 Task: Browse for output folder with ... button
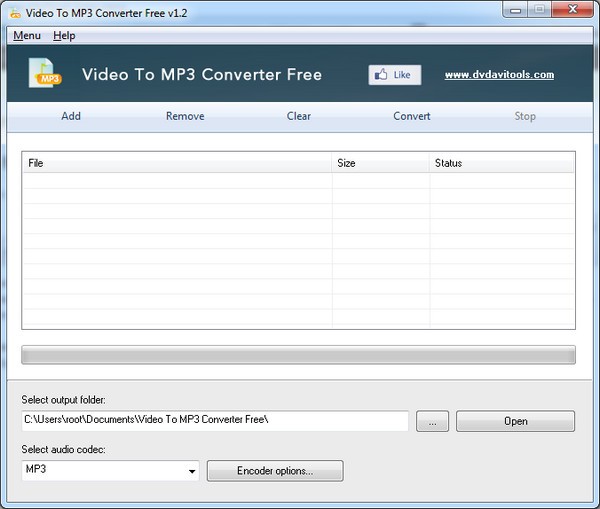click(x=431, y=421)
